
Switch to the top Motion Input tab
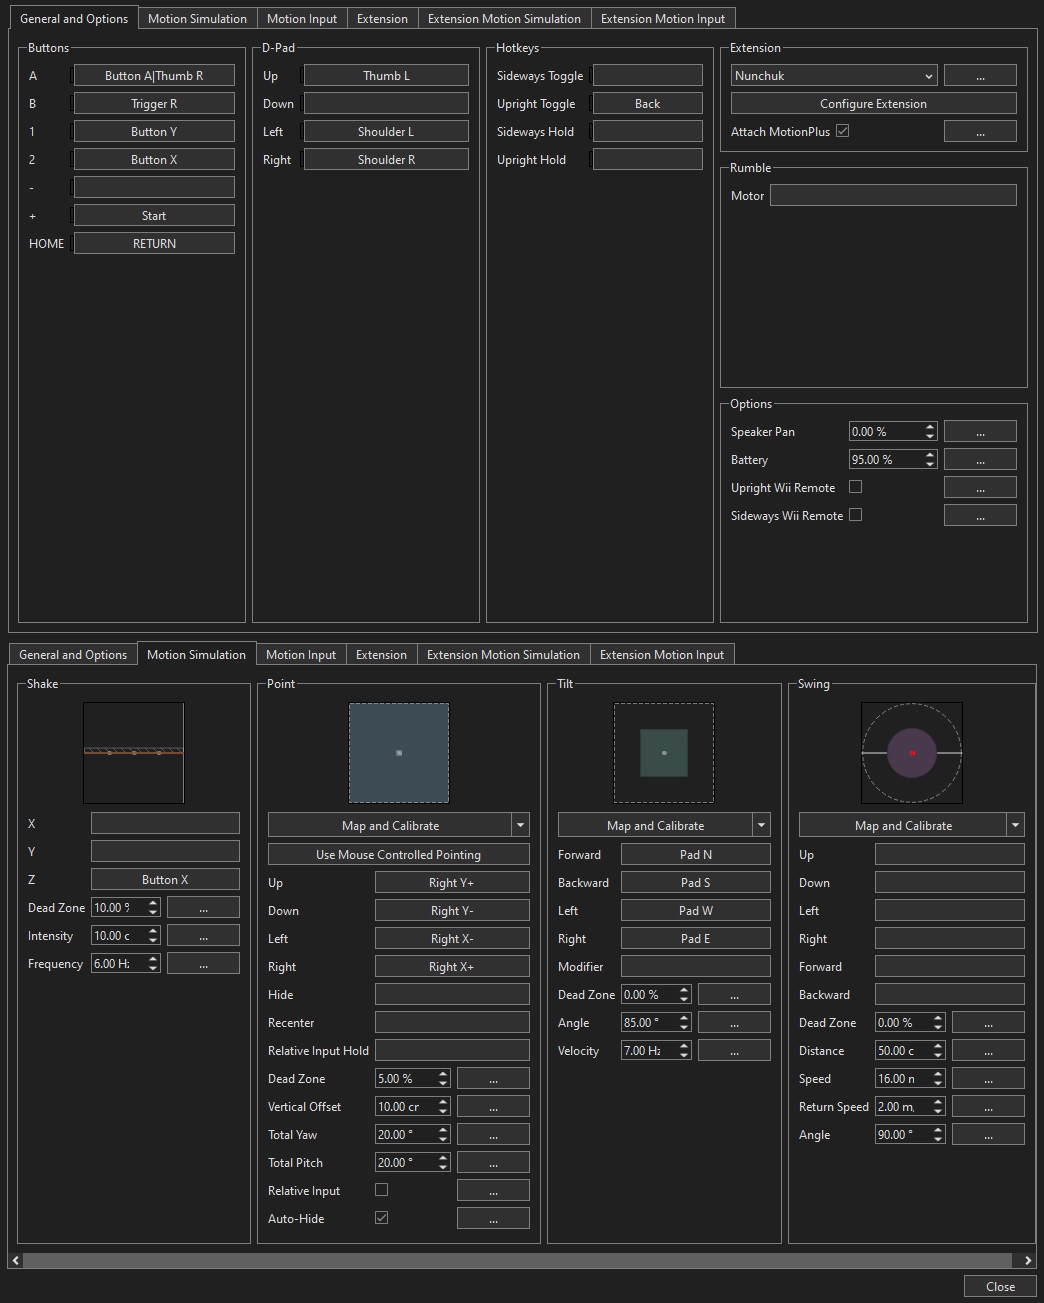301,19
